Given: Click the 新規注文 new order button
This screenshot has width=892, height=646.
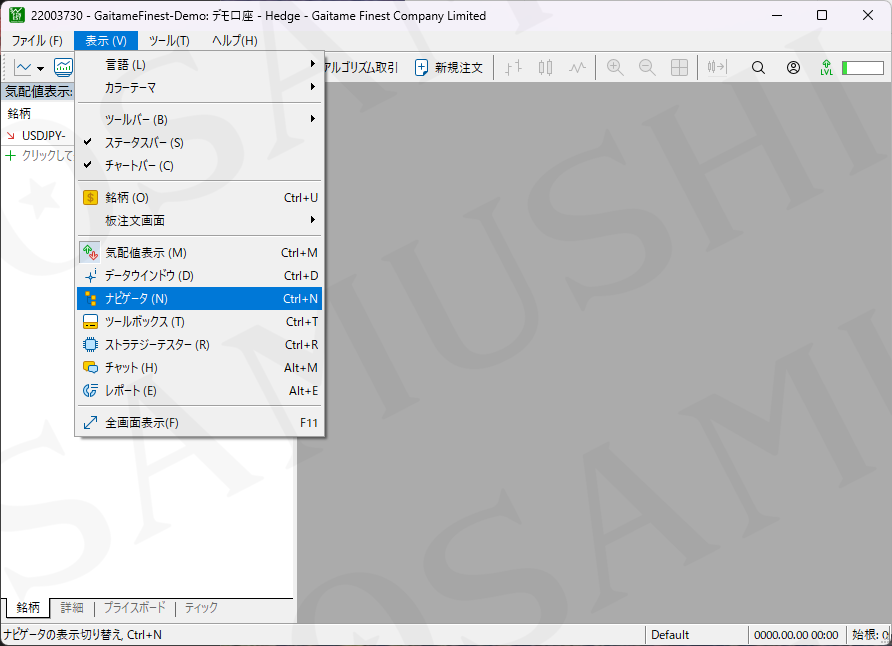Looking at the screenshot, I should (449, 68).
